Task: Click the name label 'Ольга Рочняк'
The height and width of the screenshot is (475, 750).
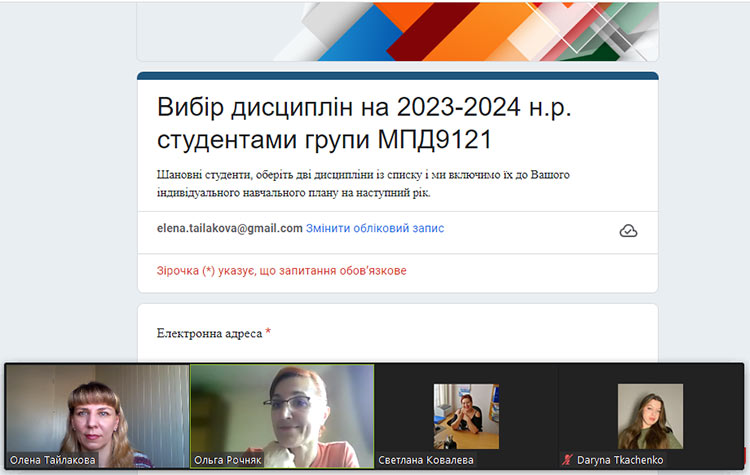Action: pos(228,460)
